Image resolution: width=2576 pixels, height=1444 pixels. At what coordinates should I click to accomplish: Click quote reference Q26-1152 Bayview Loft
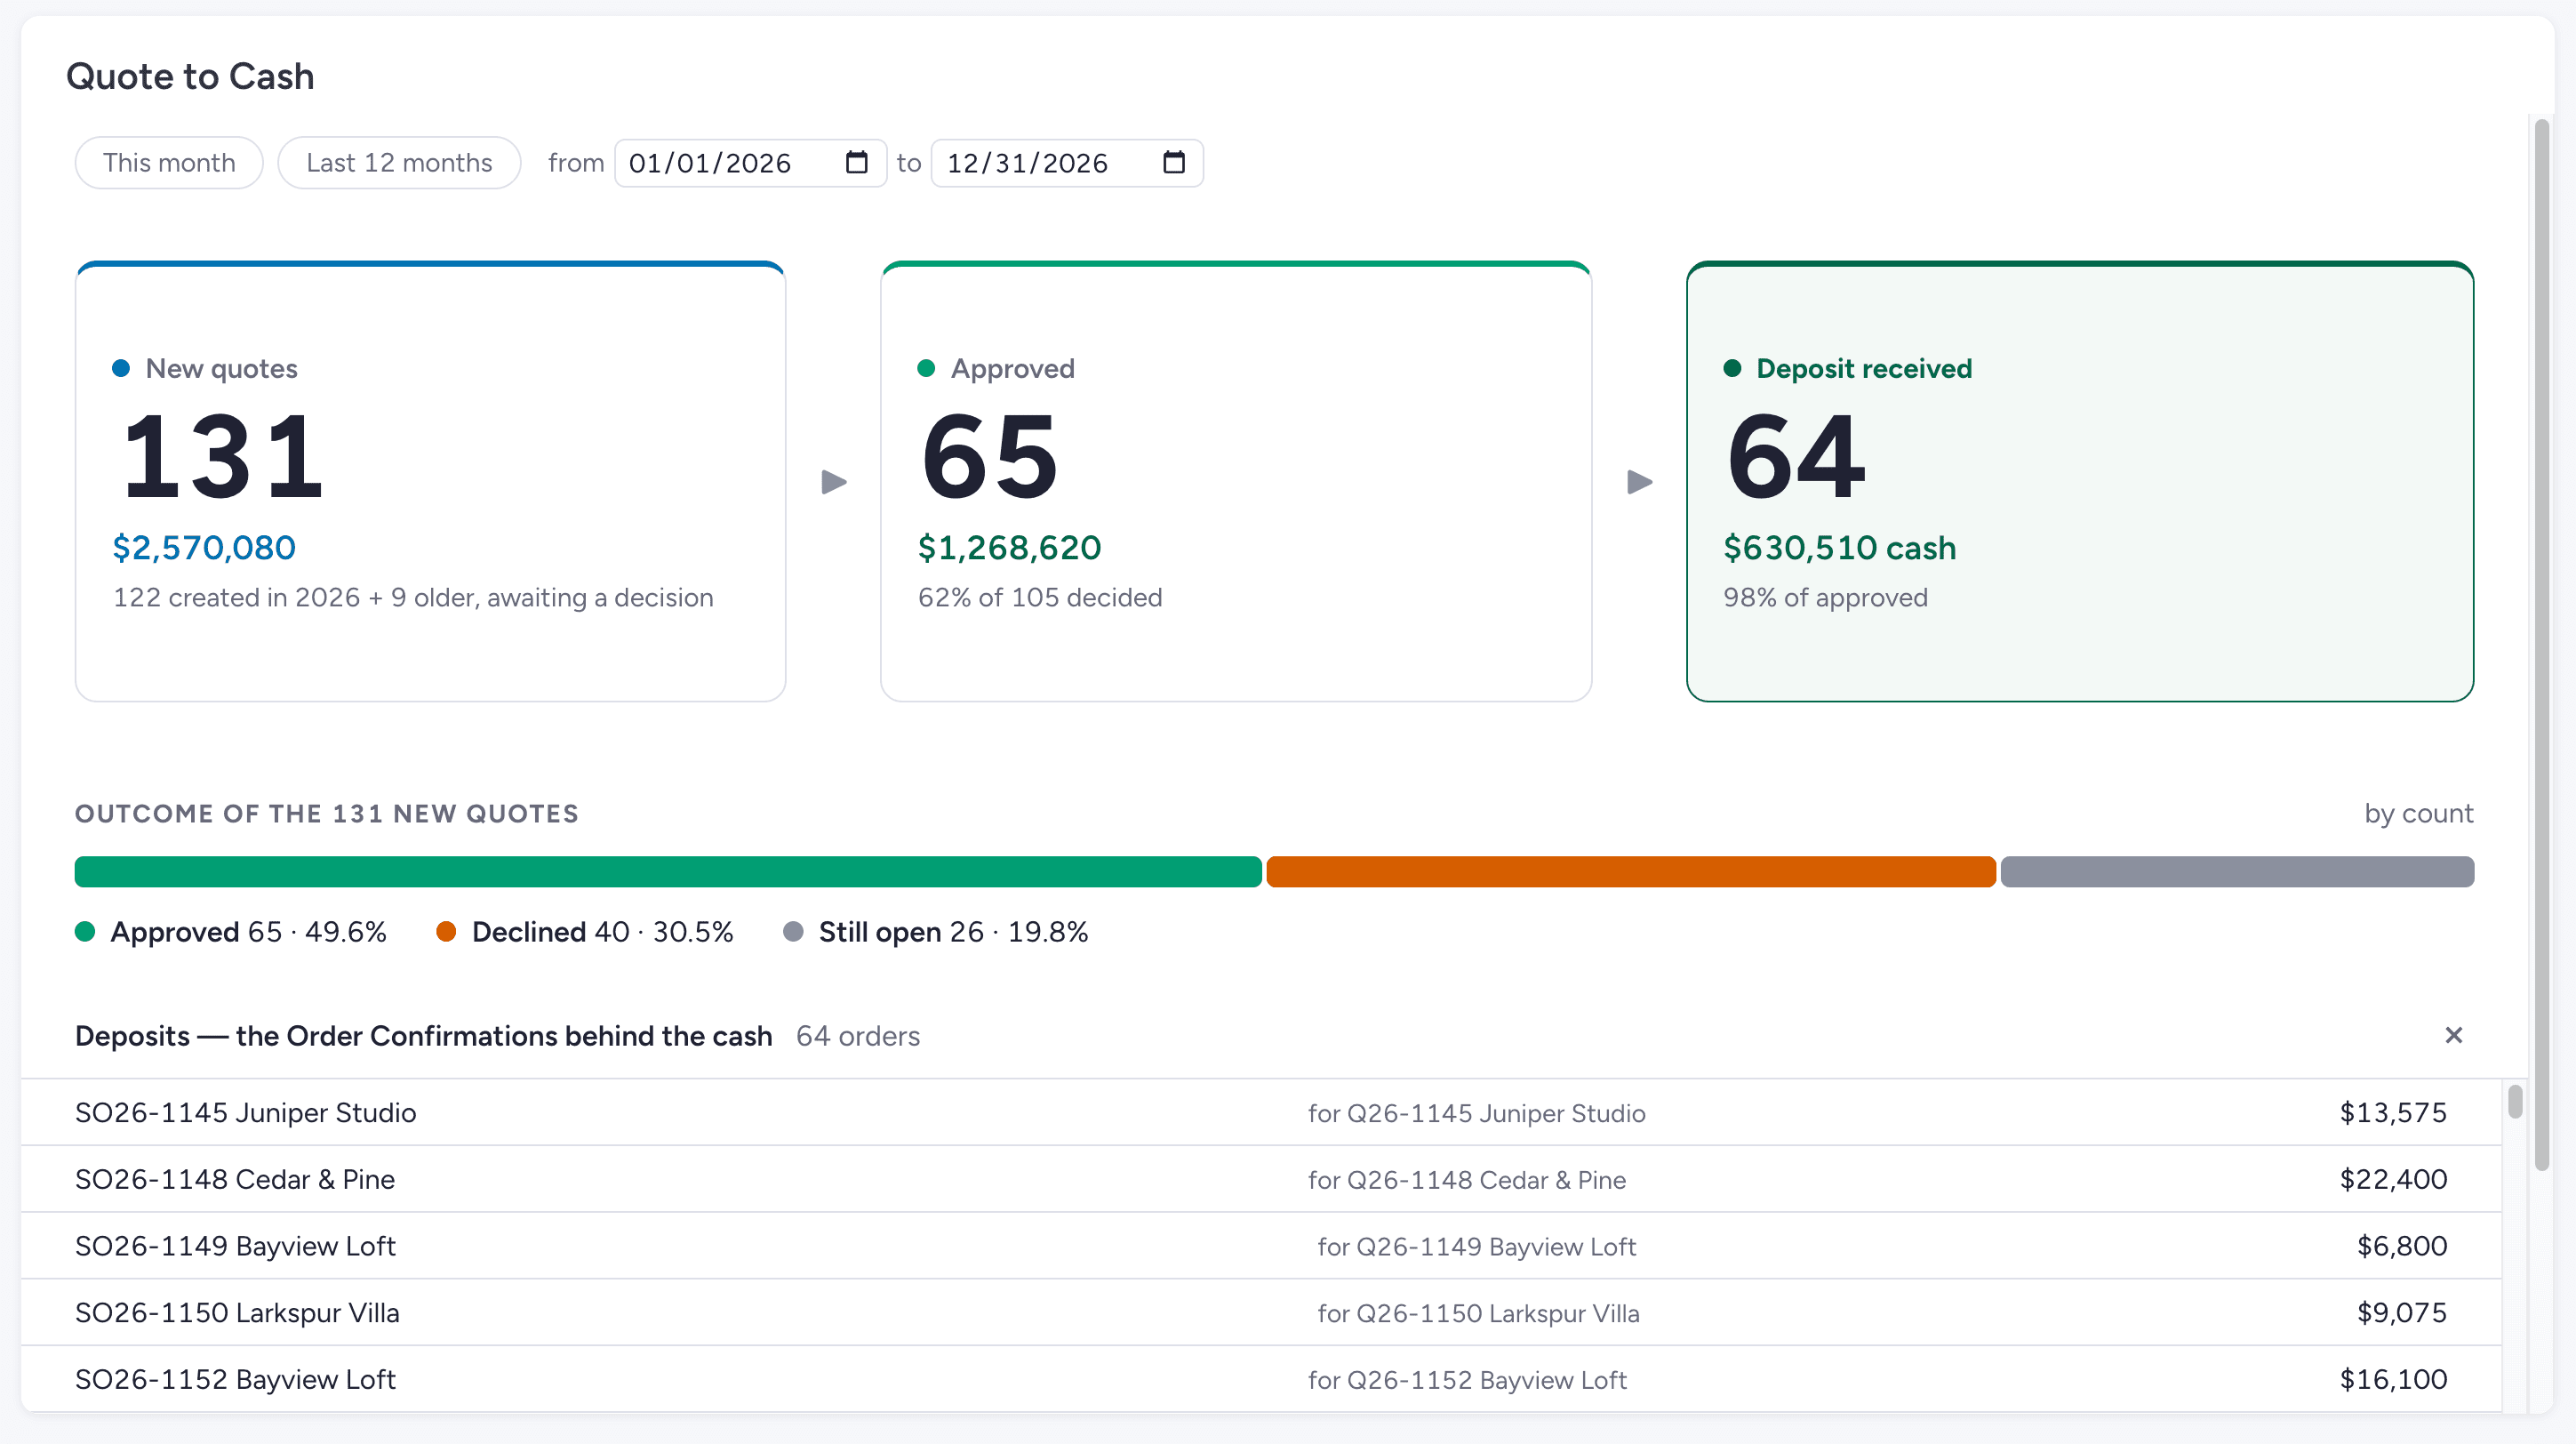tap(1467, 1380)
